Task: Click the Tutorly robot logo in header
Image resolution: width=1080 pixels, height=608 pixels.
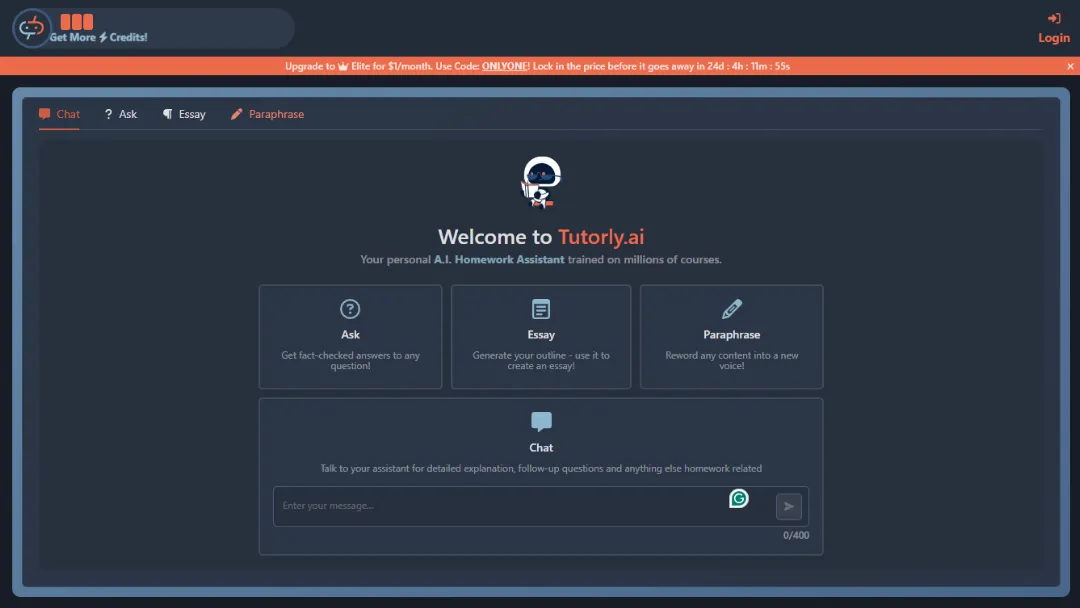Action: [x=31, y=28]
